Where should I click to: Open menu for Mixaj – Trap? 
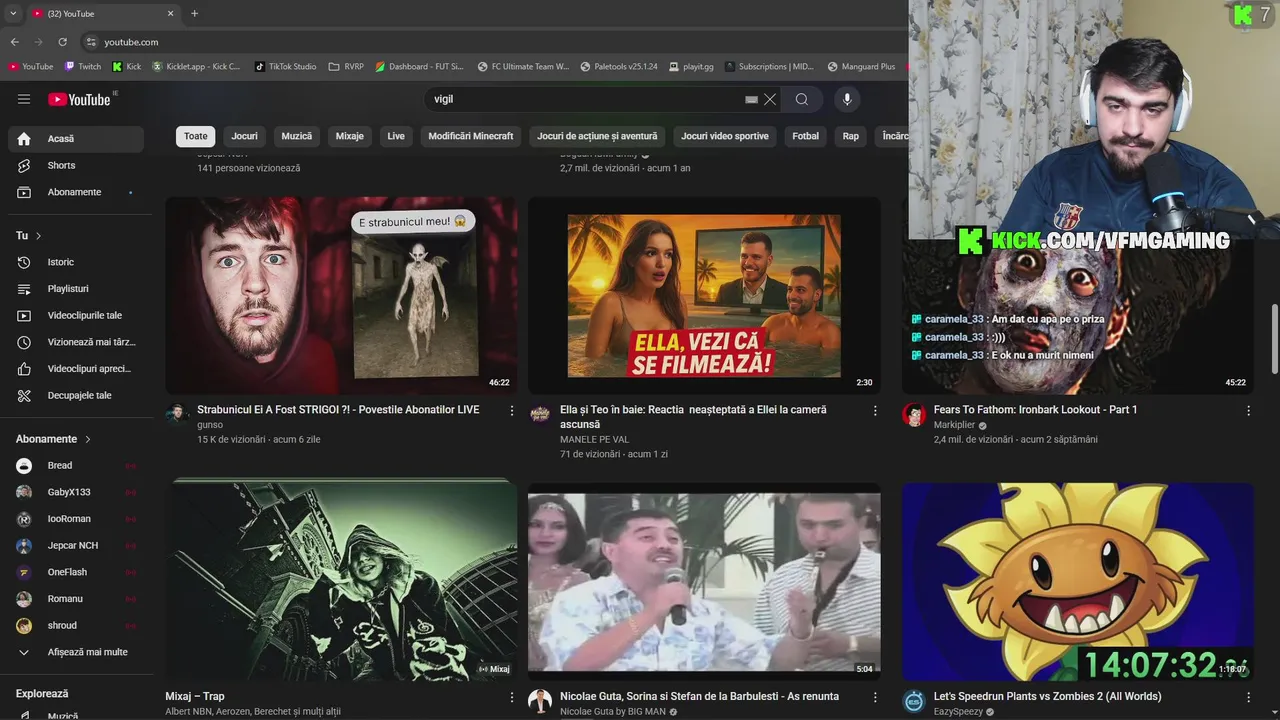pyautogui.click(x=512, y=697)
